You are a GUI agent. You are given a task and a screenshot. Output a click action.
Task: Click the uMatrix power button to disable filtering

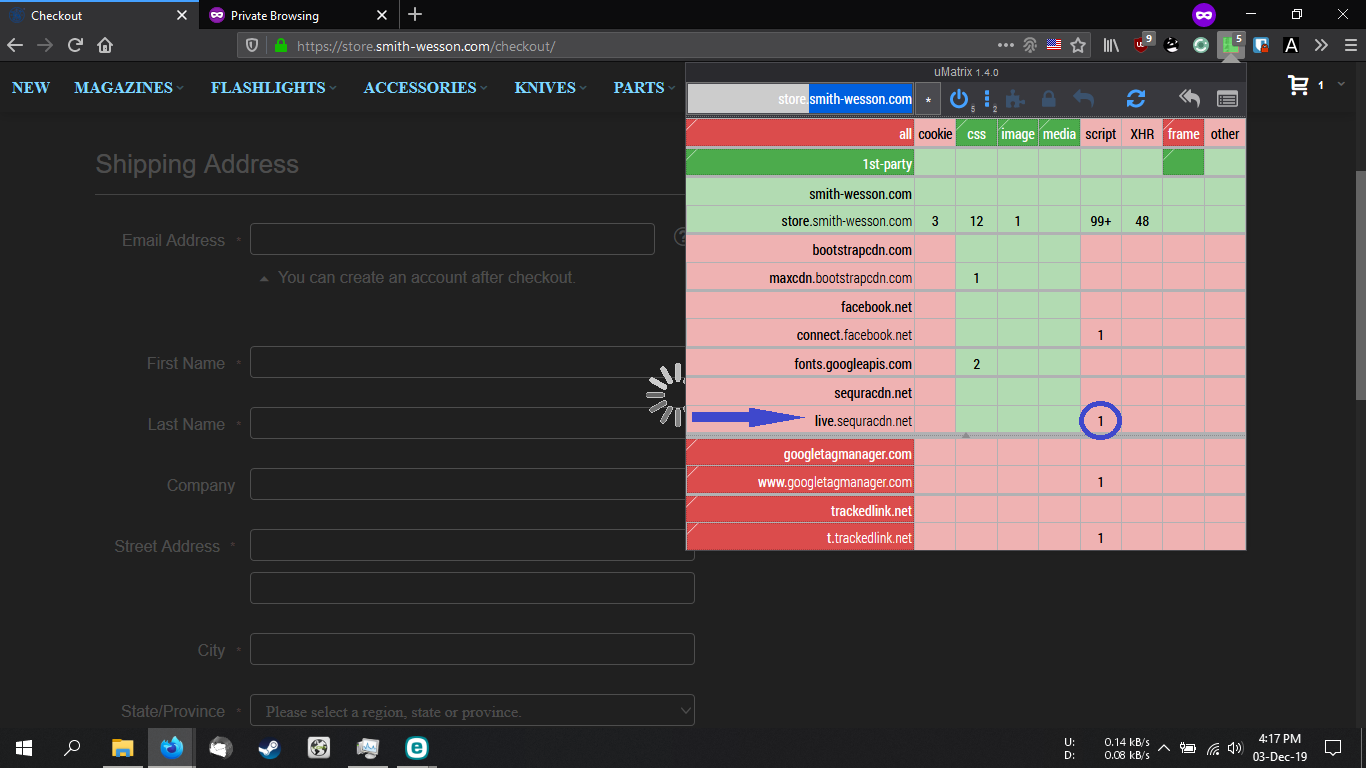[959, 99]
